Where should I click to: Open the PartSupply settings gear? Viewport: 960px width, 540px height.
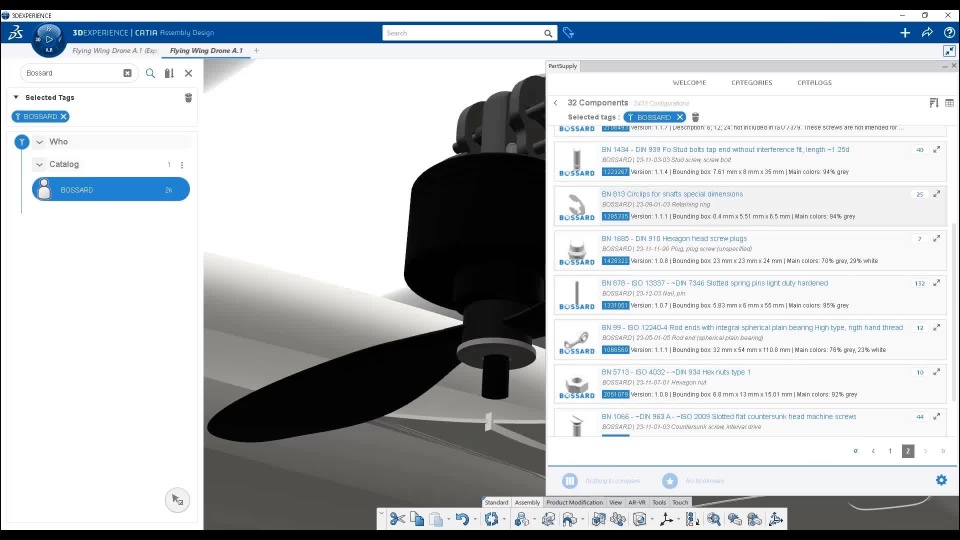click(941, 480)
